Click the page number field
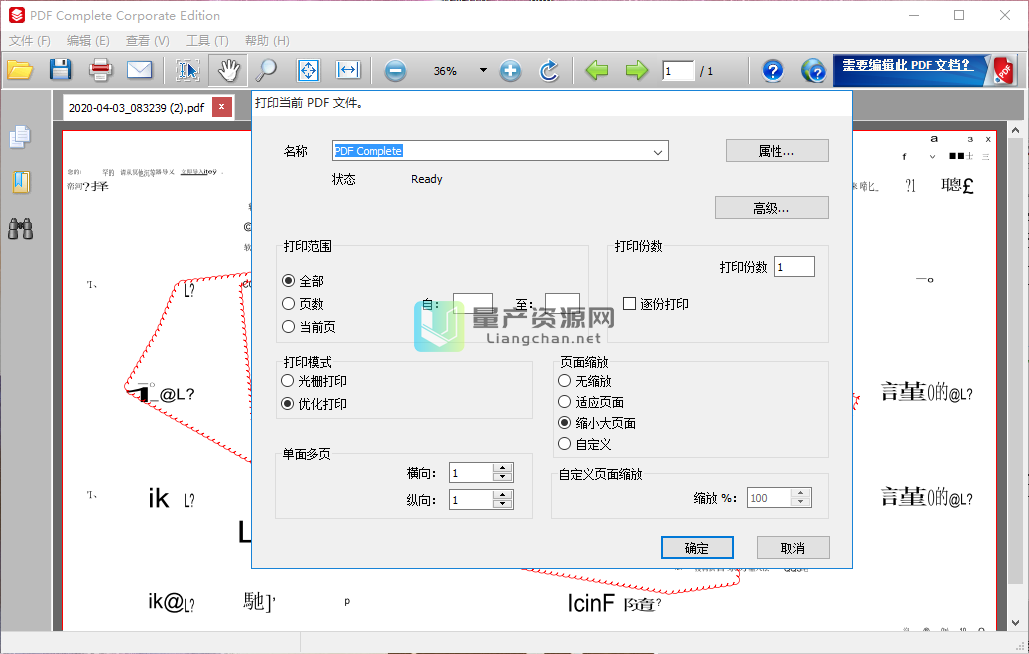Screen dimensions: 1029x654 pyautogui.click(x=678, y=71)
